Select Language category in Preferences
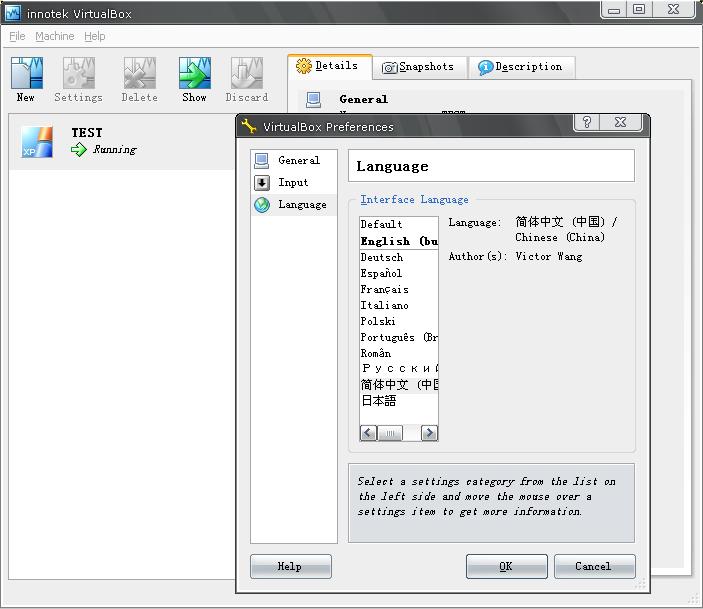 pos(293,205)
